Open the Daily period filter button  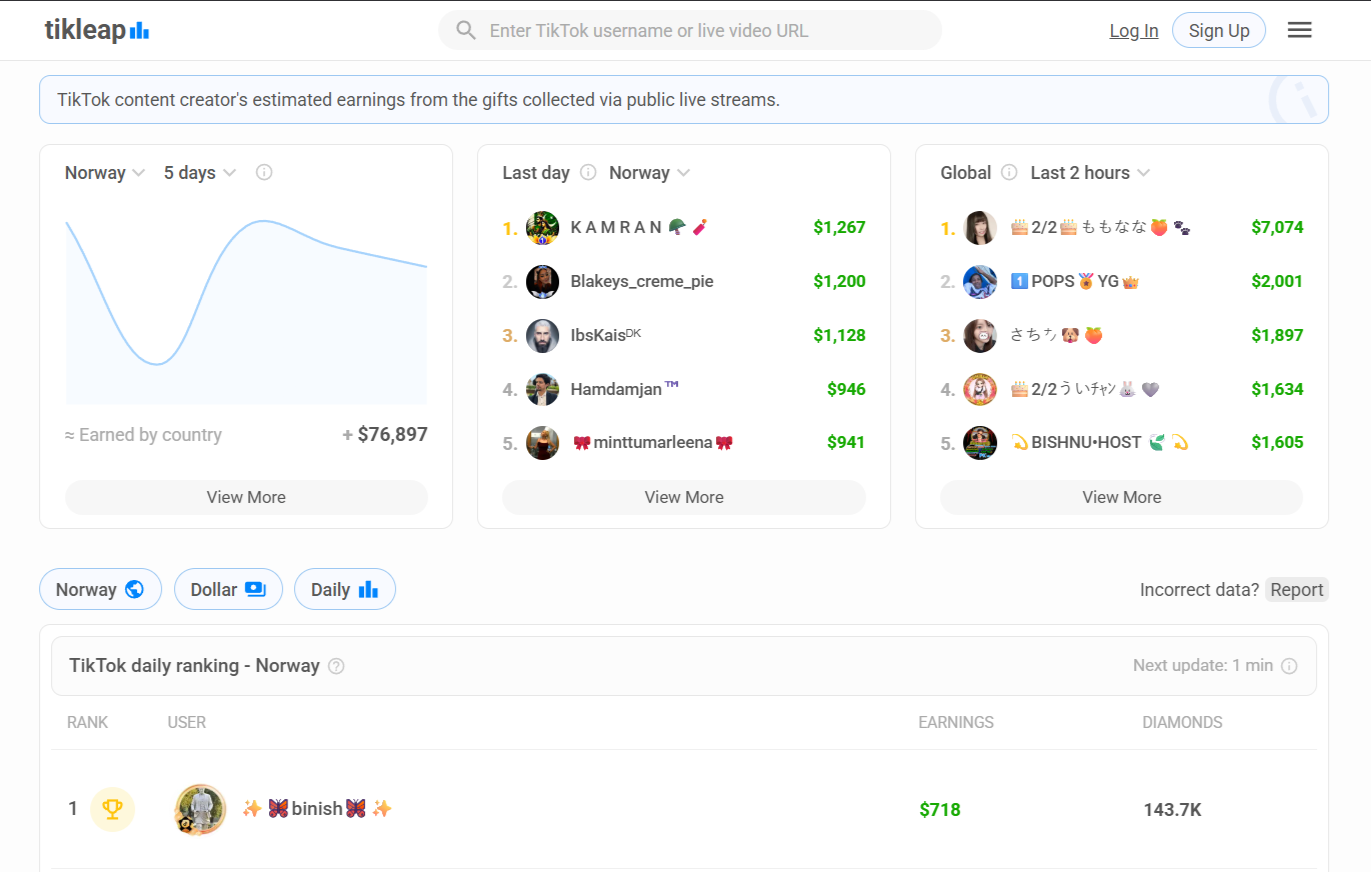(x=345, y=589)
